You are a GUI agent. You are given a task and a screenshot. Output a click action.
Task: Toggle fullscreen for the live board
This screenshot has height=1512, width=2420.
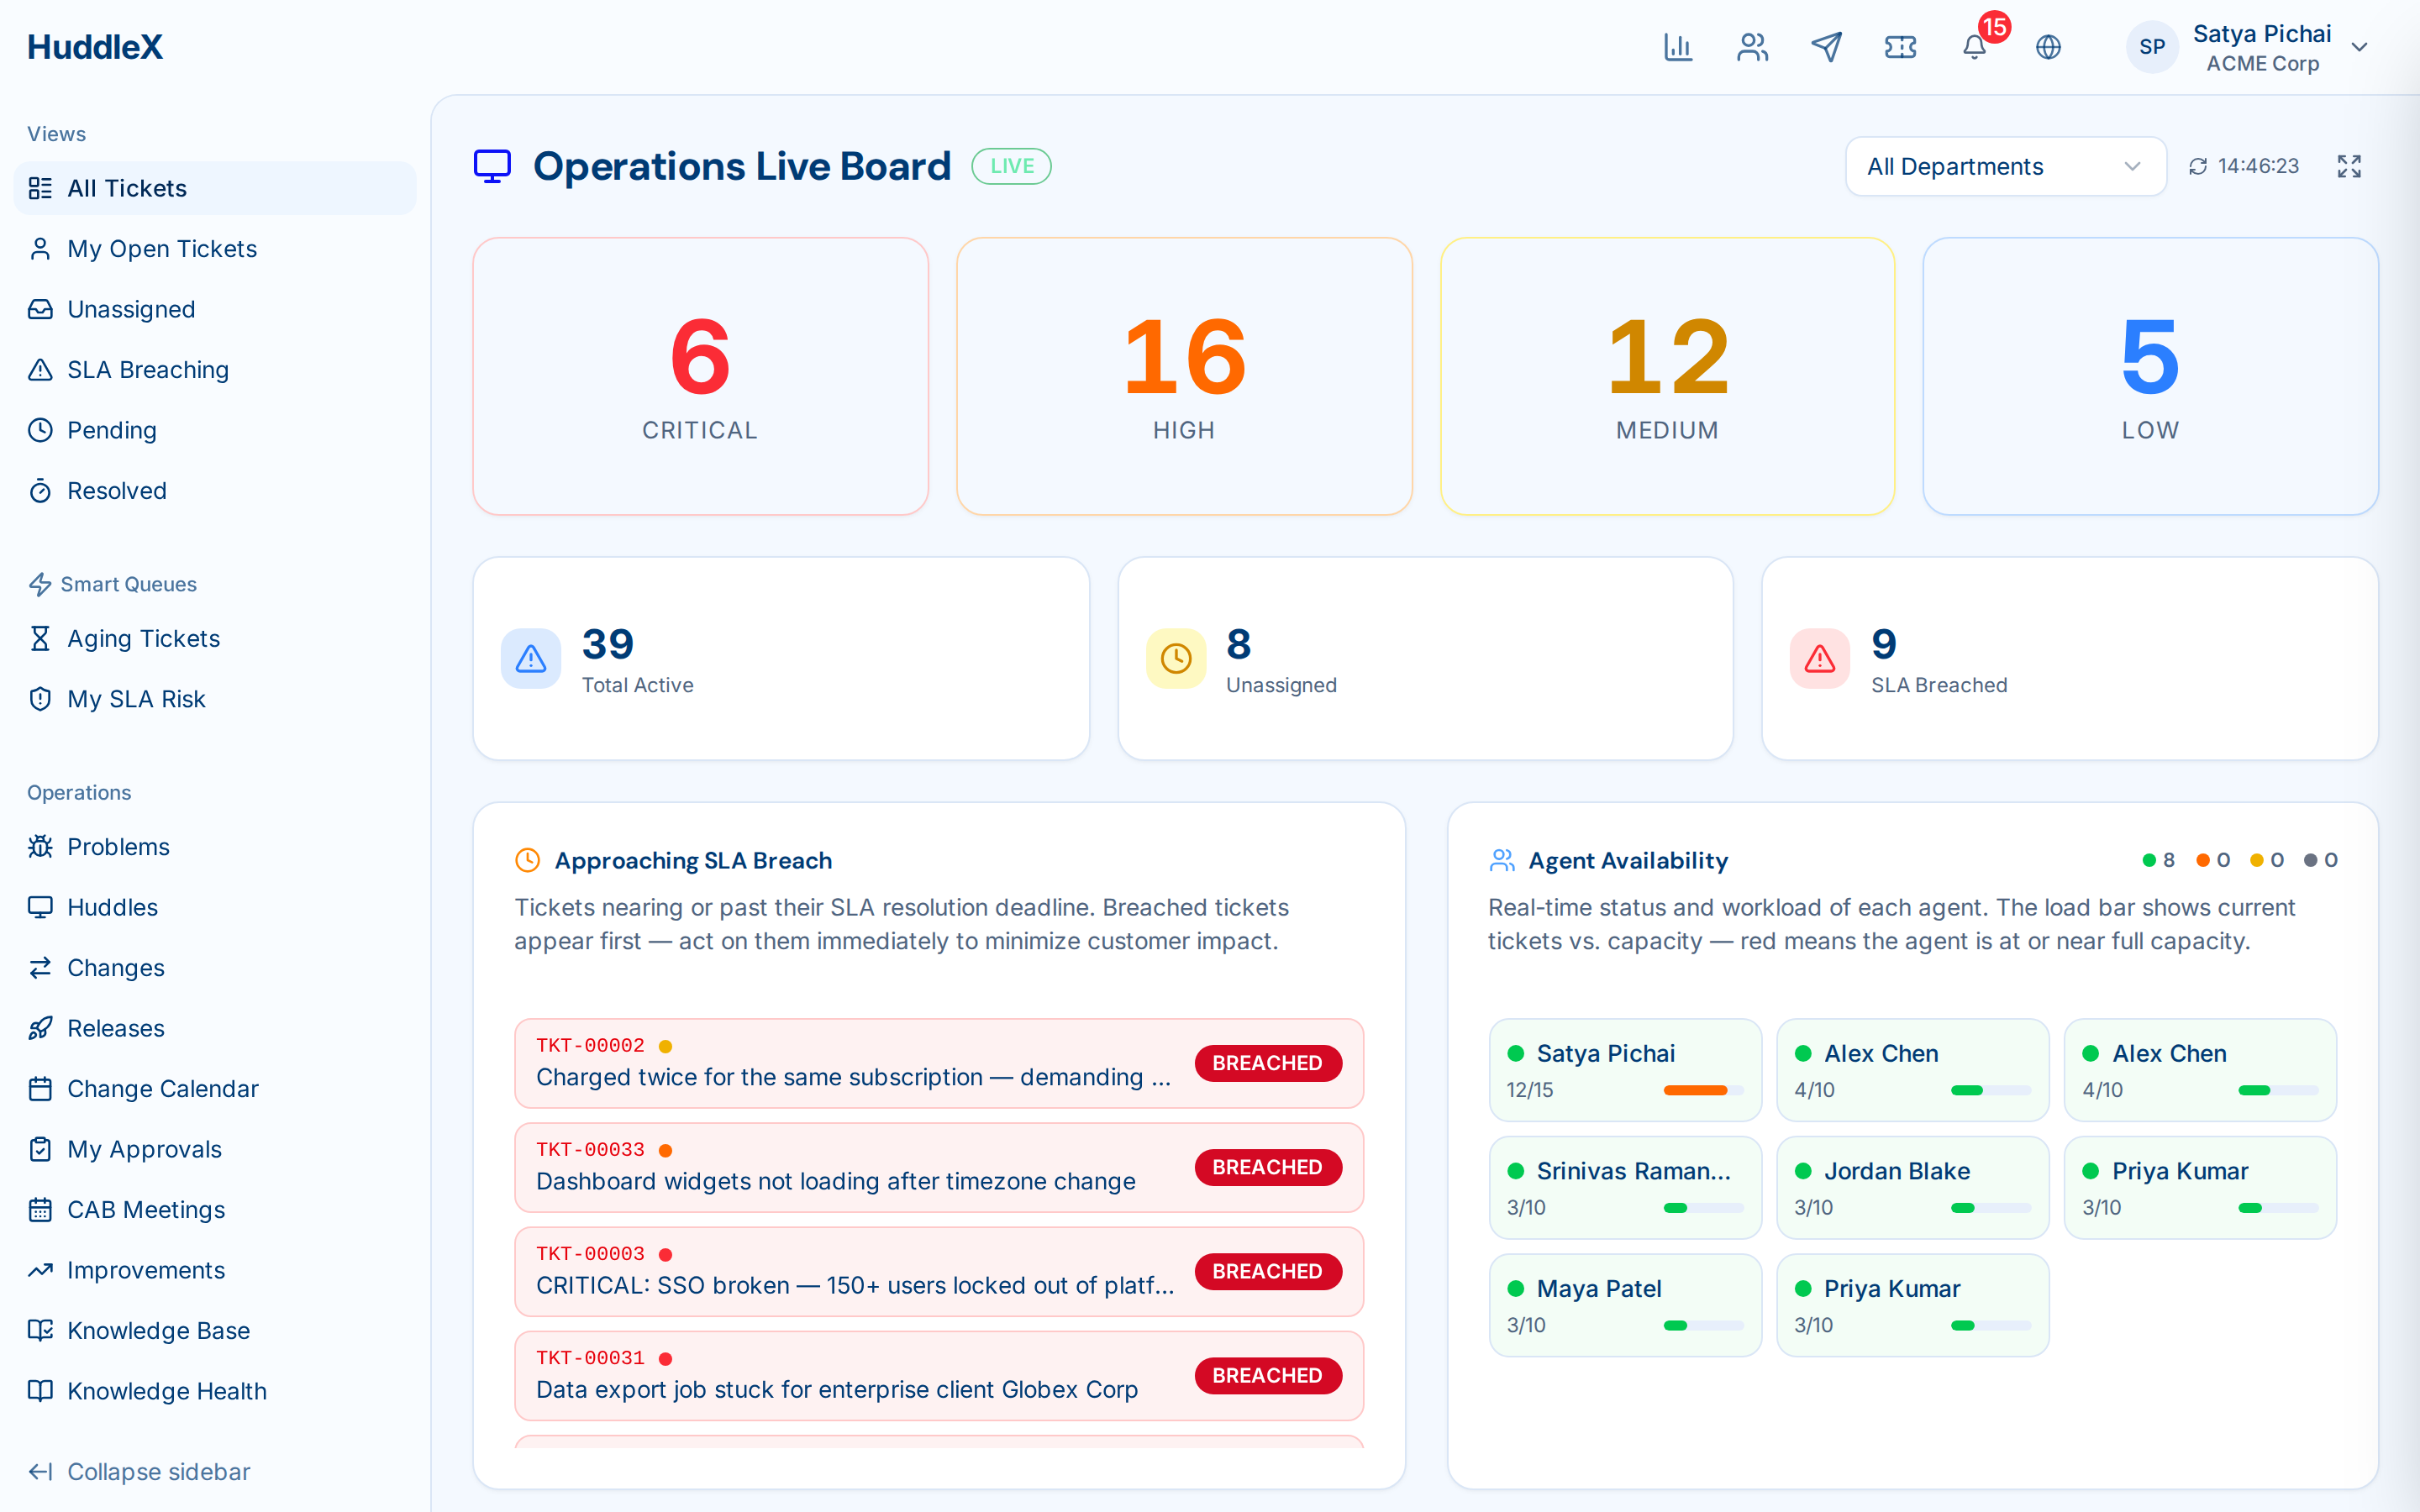click(x=2349, y=166)
